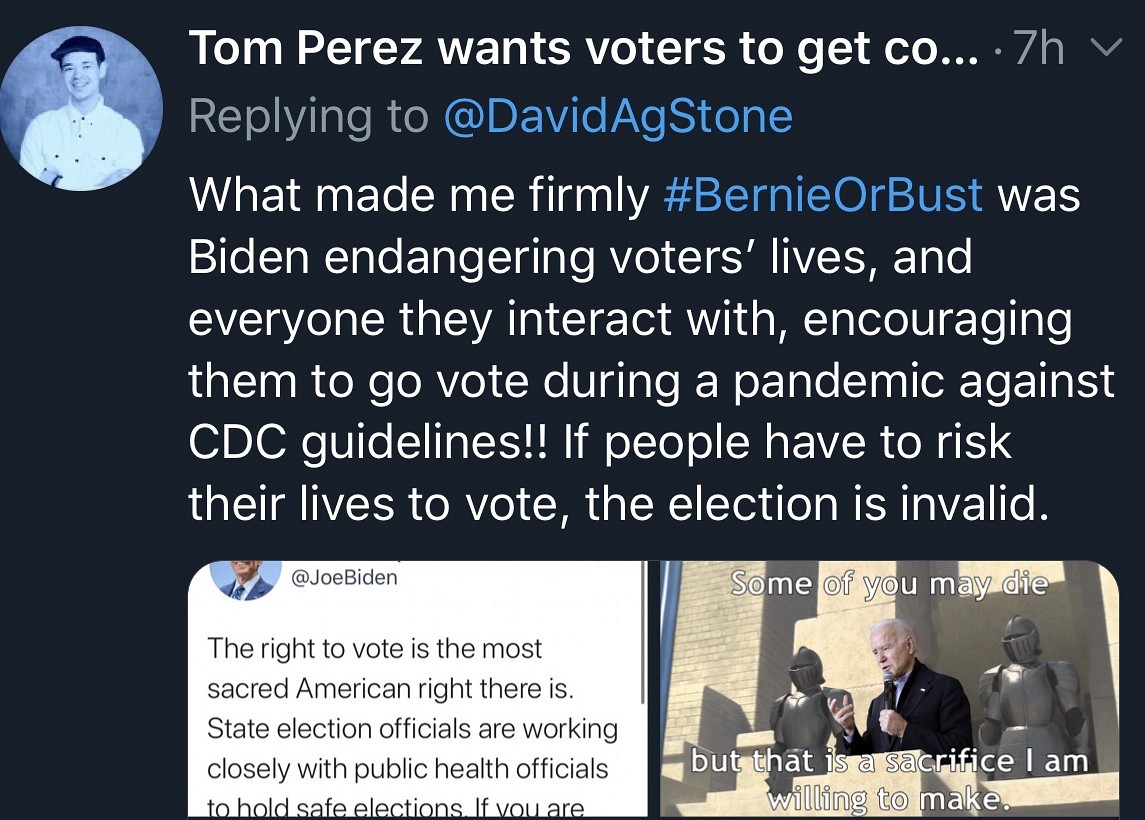
Task: Click the "Some of you may die" caption
Action: (888, 584)
